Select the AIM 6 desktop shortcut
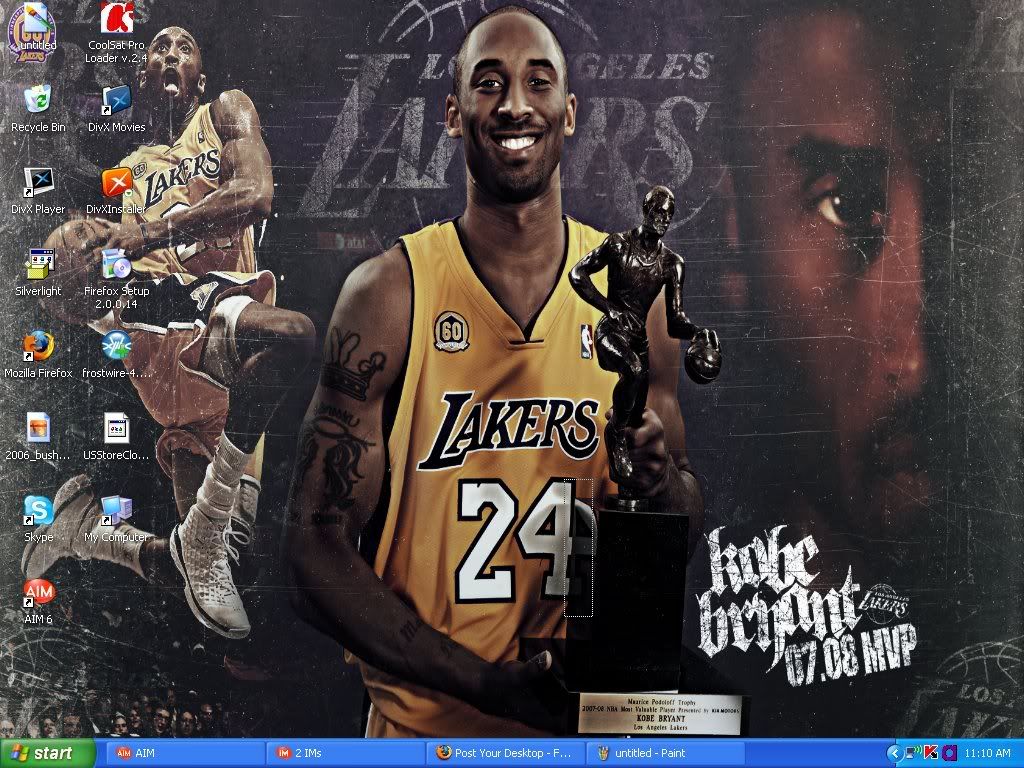The height and width of the screenshot is (768, 1024). click(38, 601)
